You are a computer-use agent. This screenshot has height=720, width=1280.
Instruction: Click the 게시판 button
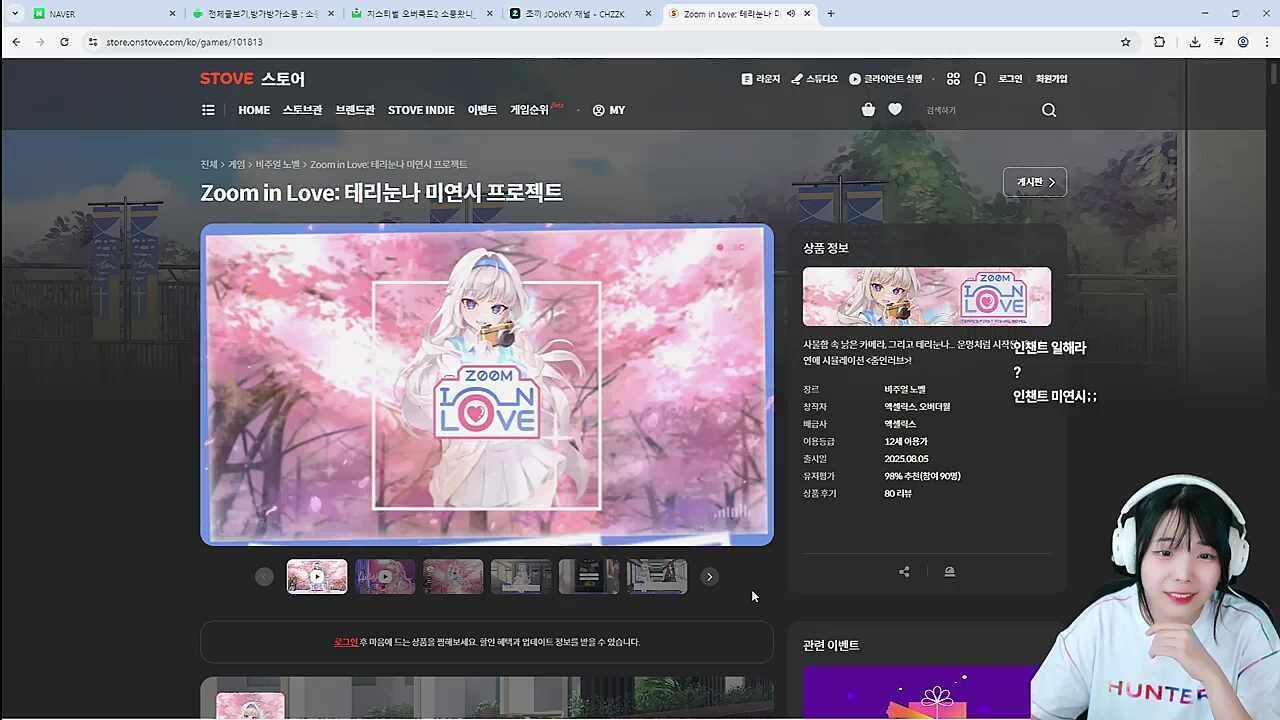(1034, 182)
